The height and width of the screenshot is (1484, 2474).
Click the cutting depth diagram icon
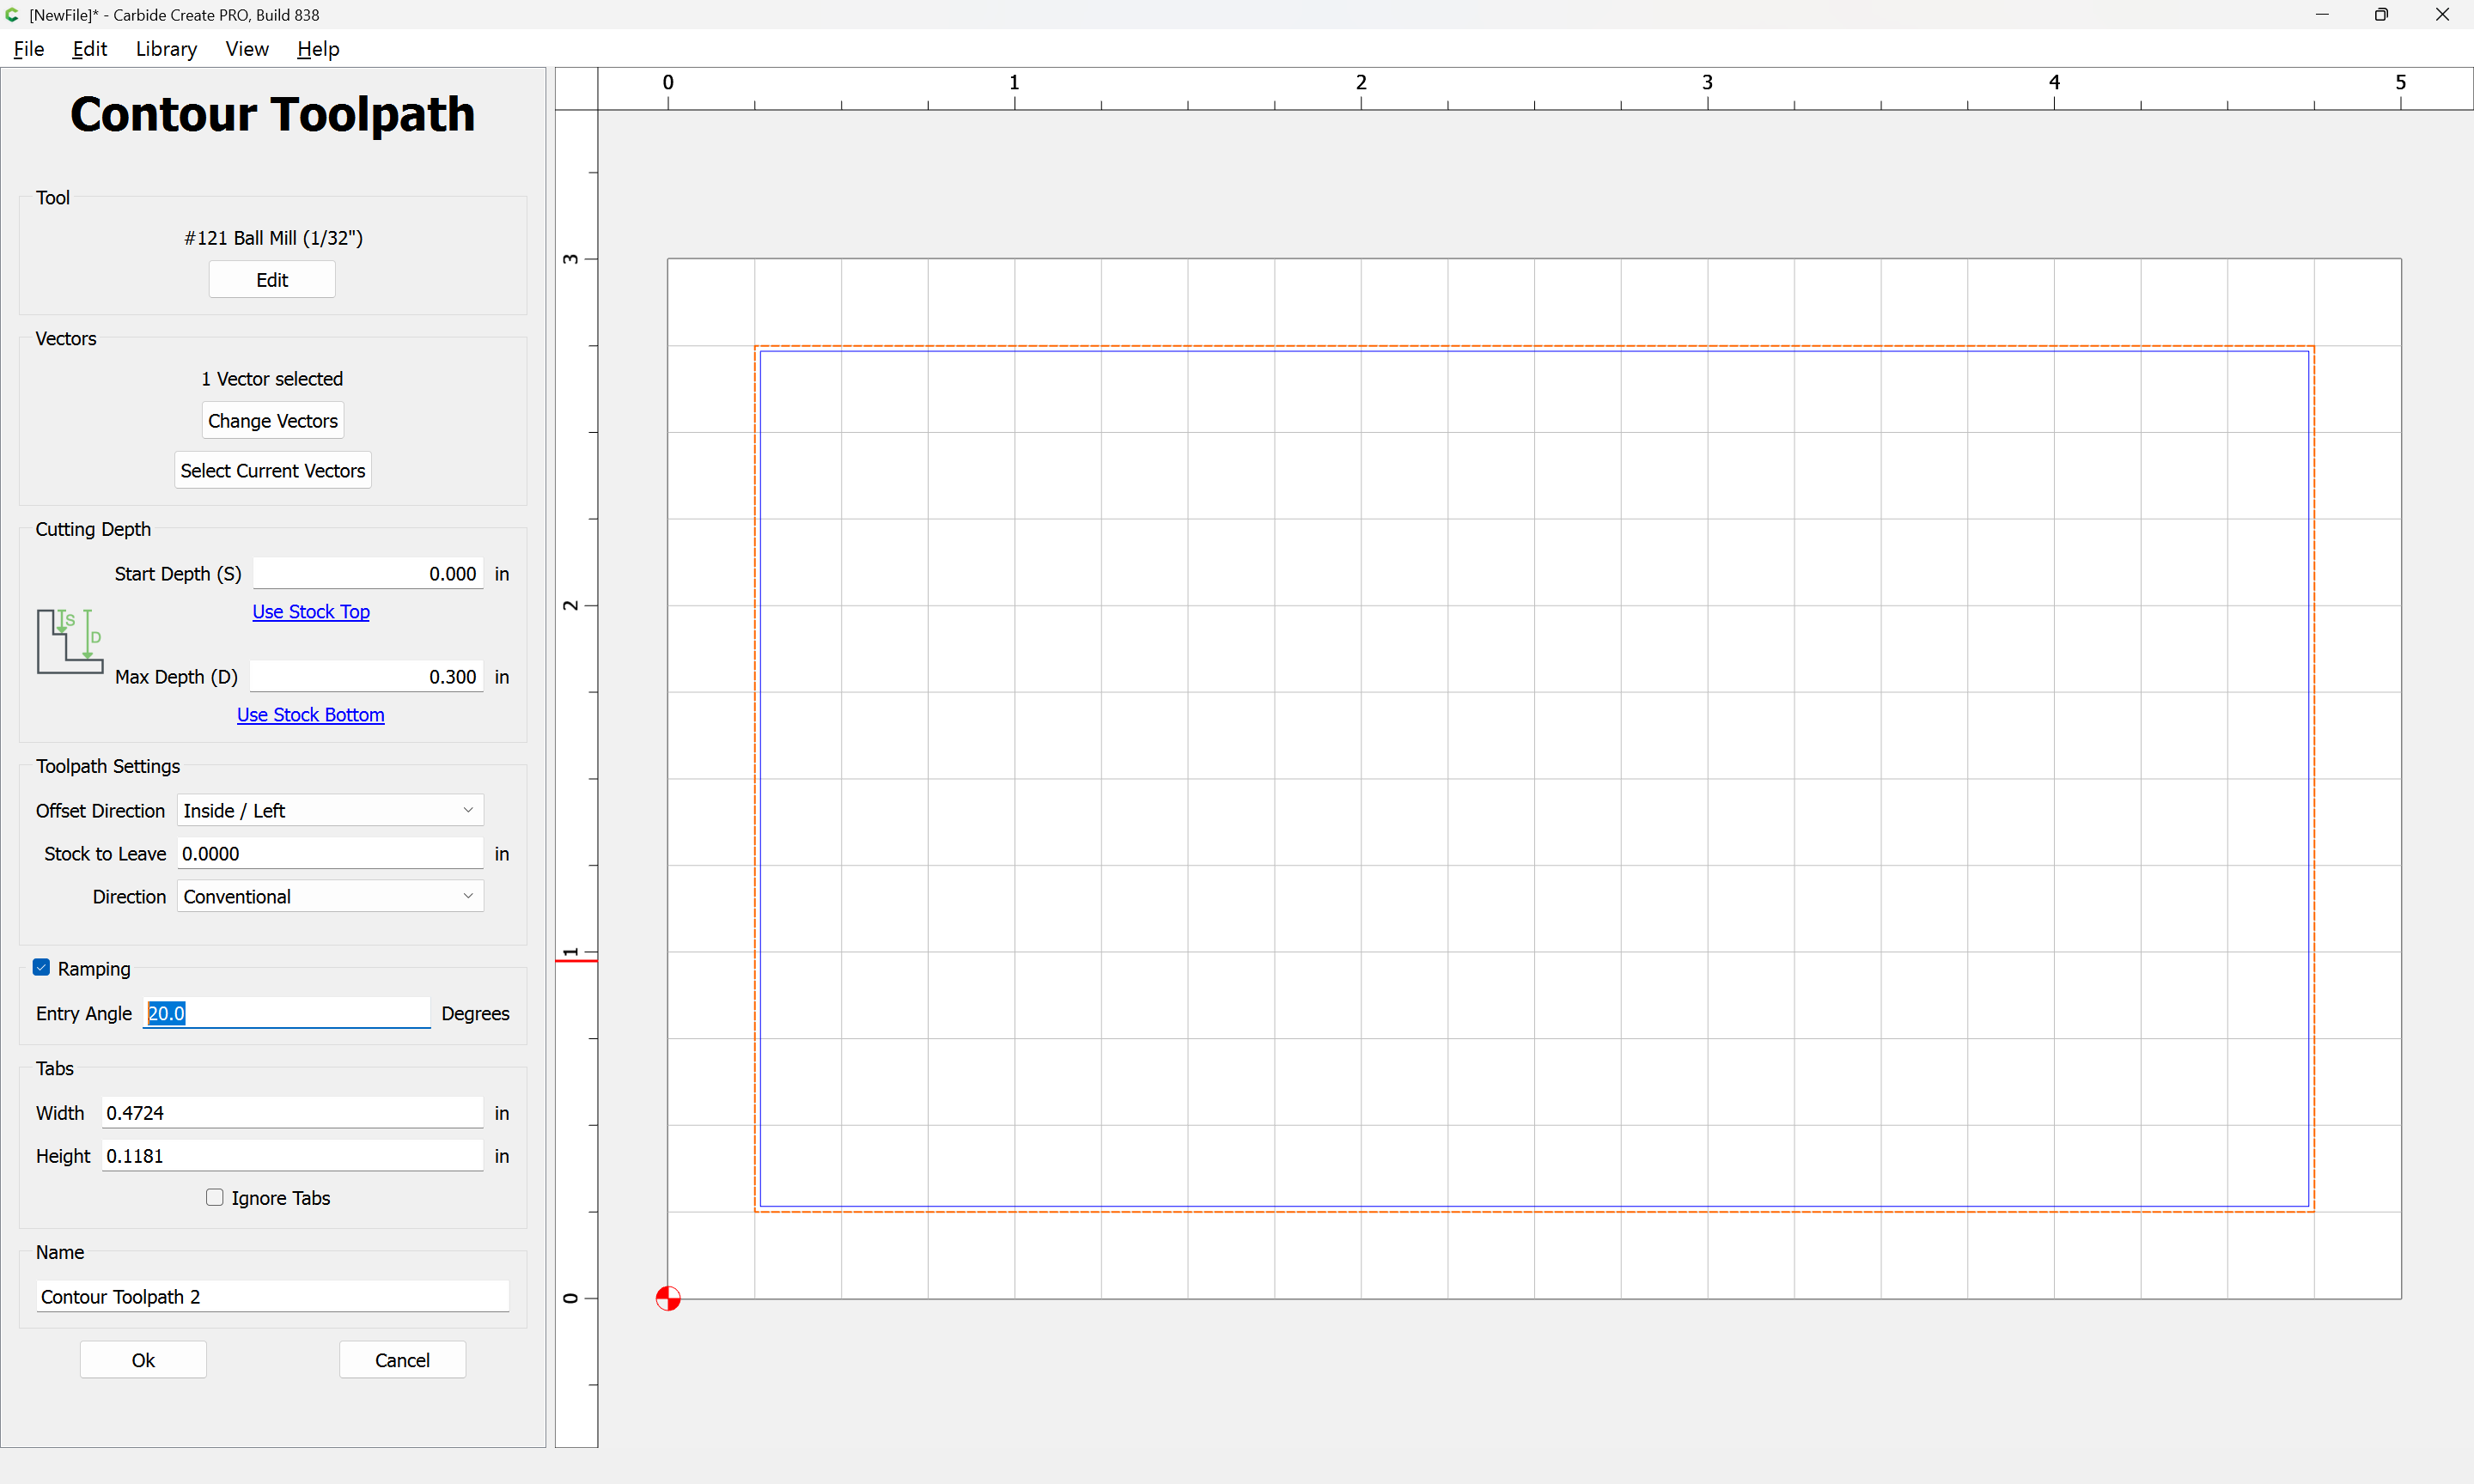coord(70,641)
